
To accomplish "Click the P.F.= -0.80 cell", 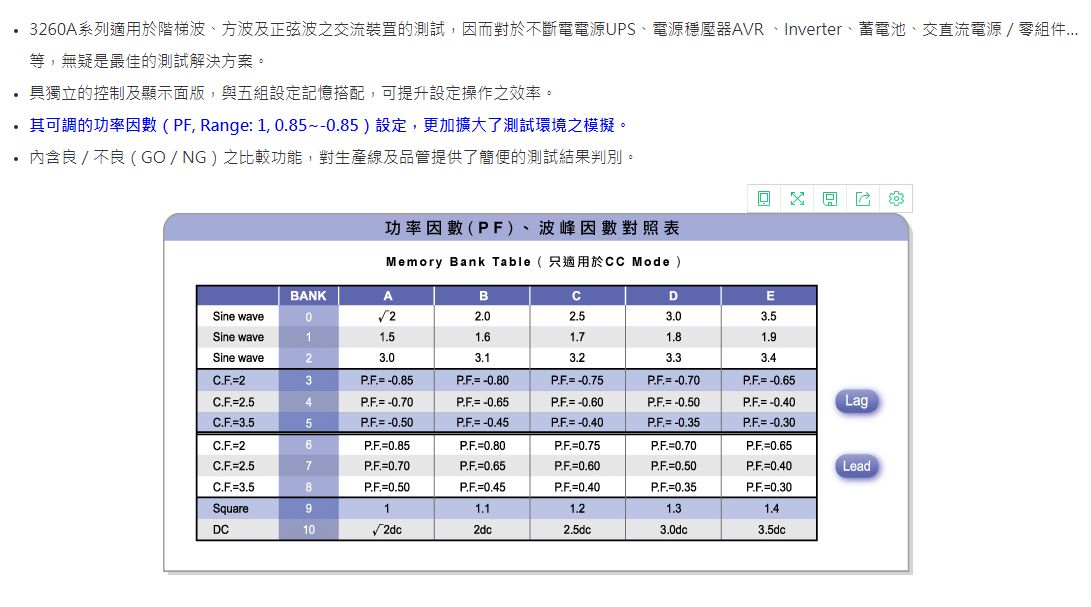I will click(482, 381).
